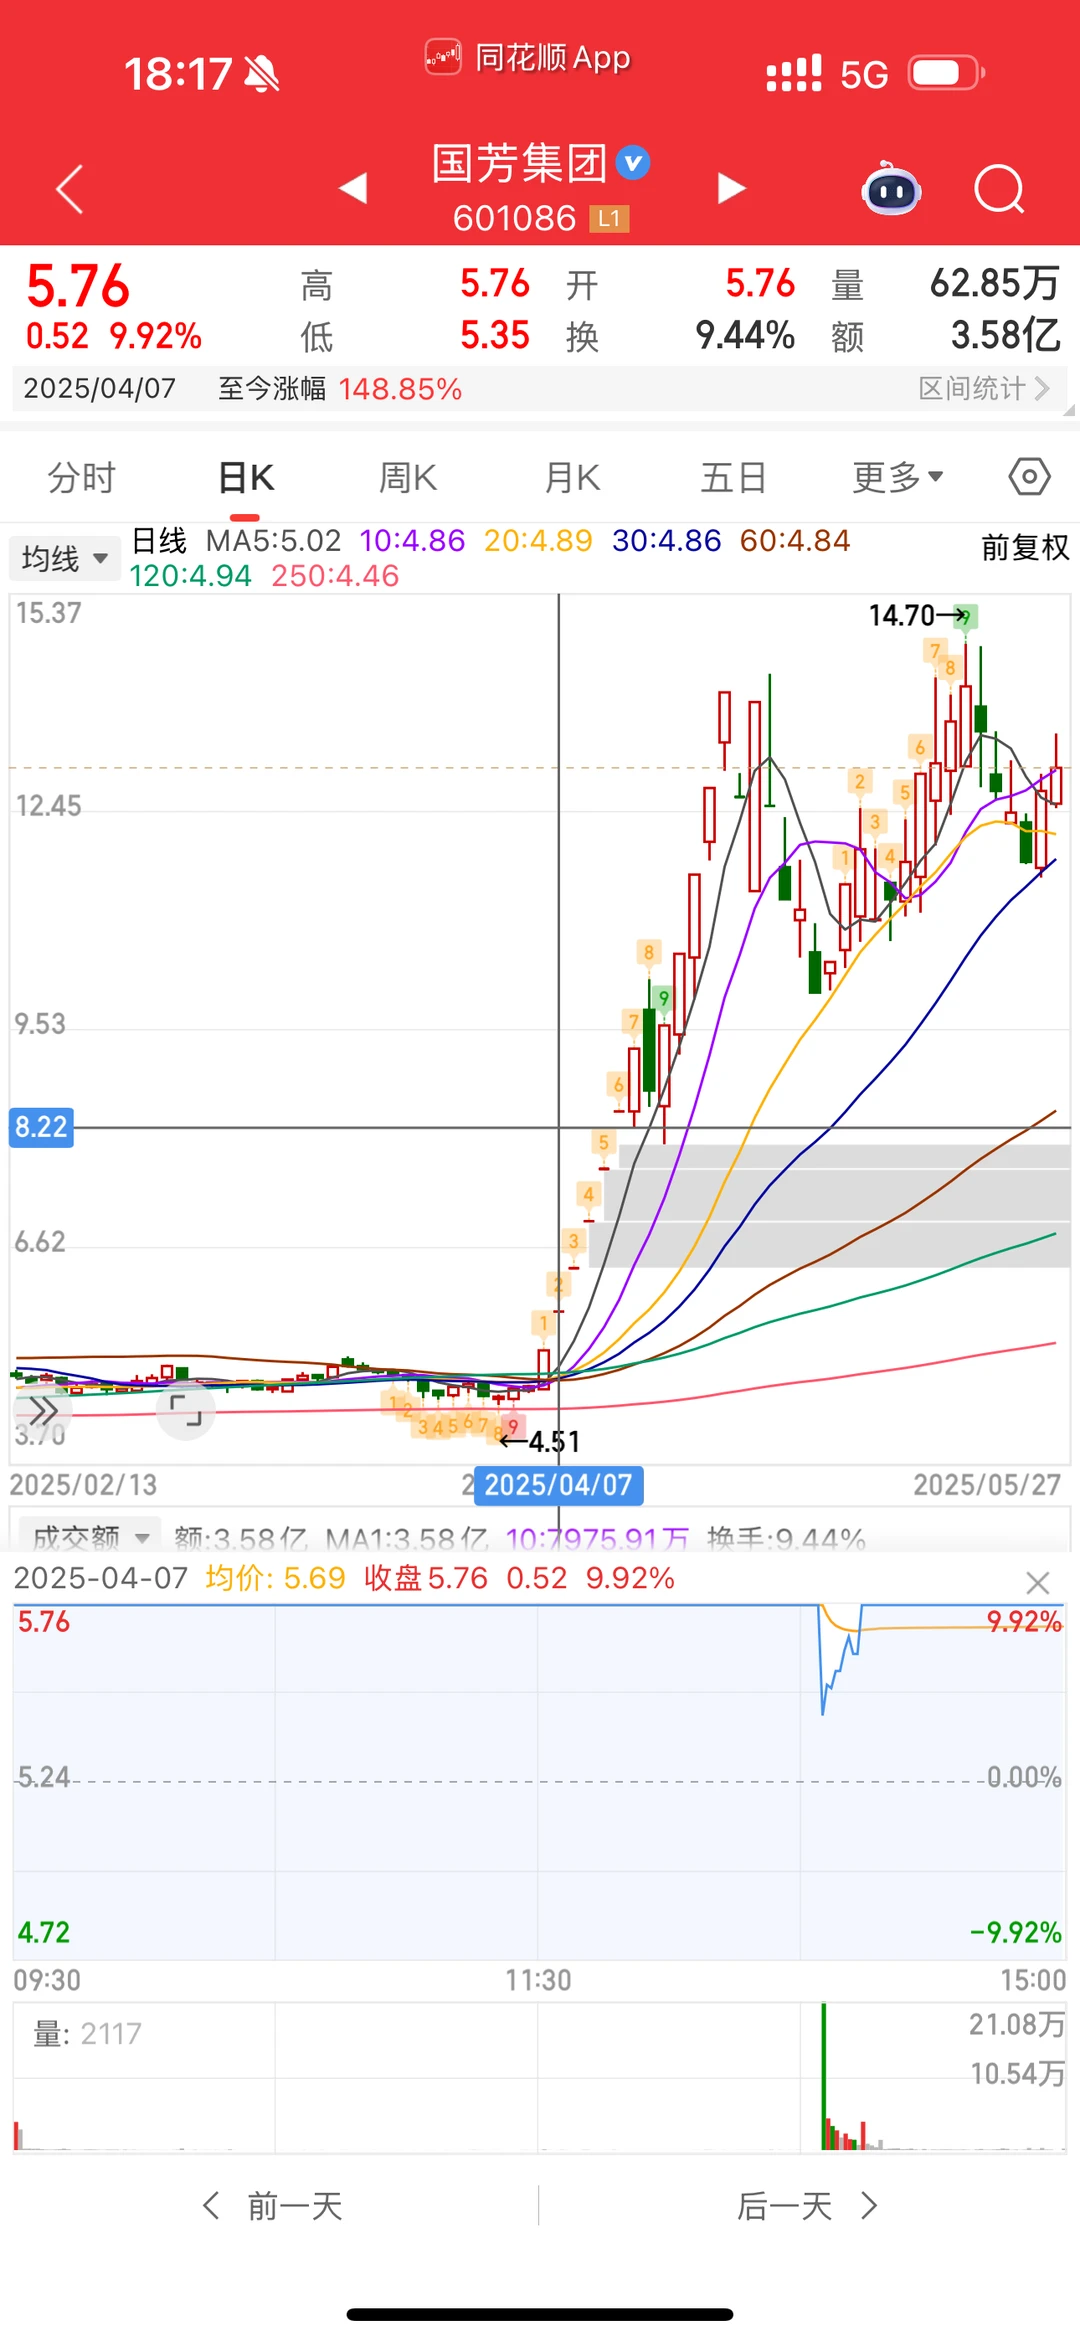
Task: Switch to next stock with right triangle
Action: click(x=731, y=187)
